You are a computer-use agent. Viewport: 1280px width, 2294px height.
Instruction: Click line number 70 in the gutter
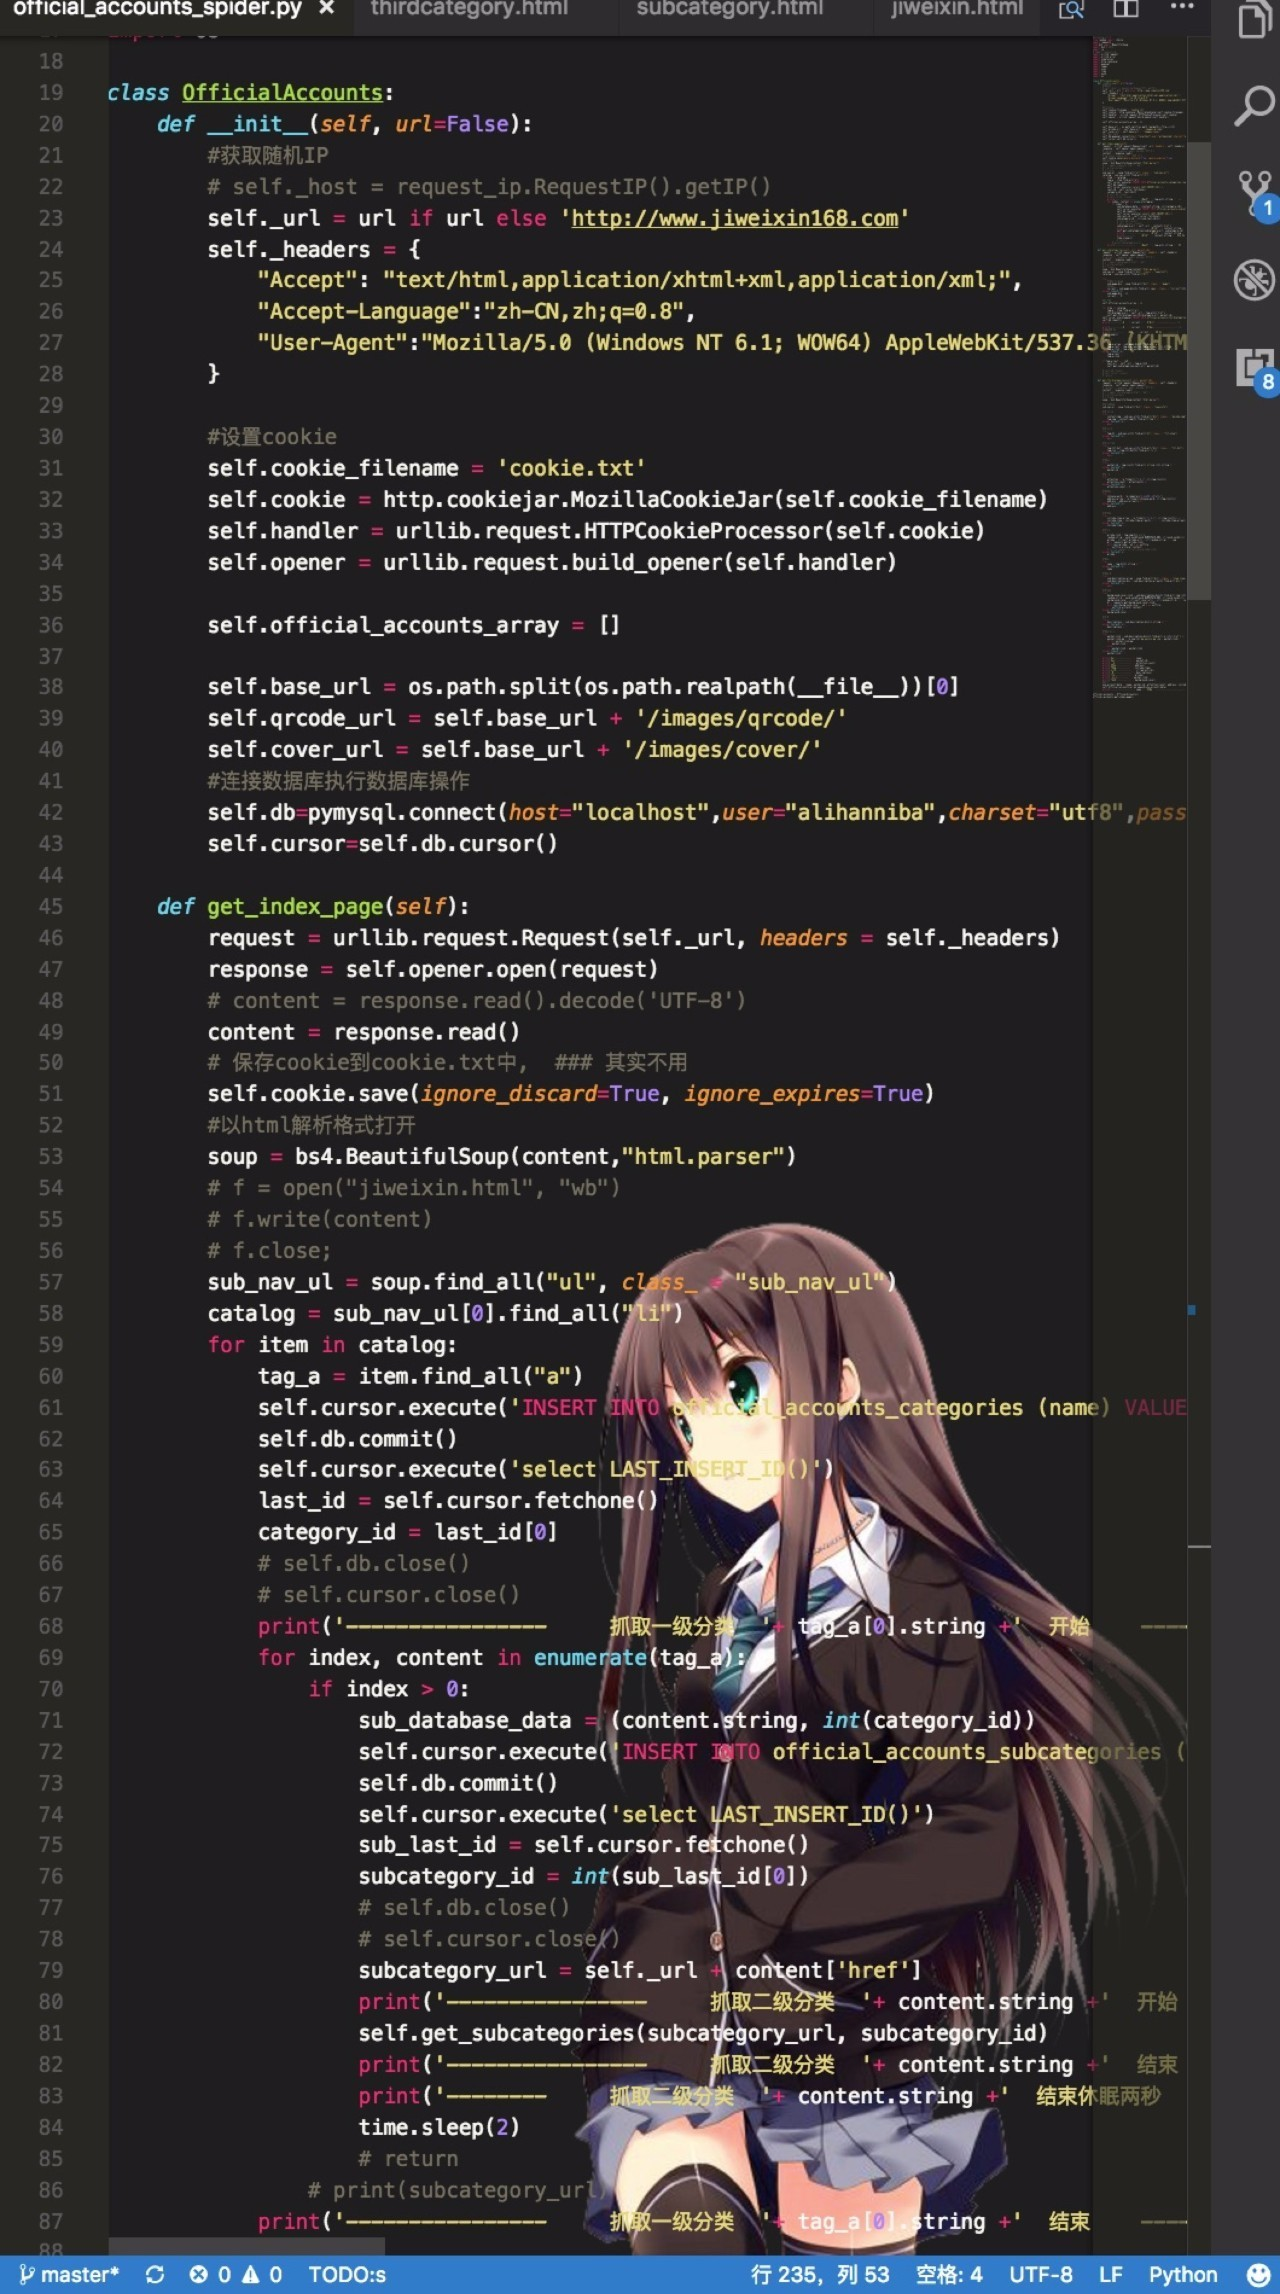(50, 1689)
